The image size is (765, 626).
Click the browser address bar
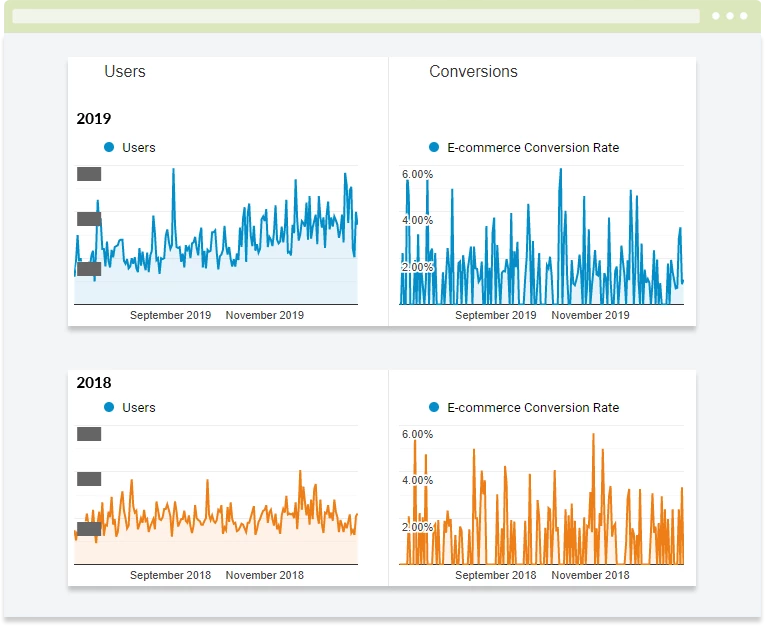point(356,16)
